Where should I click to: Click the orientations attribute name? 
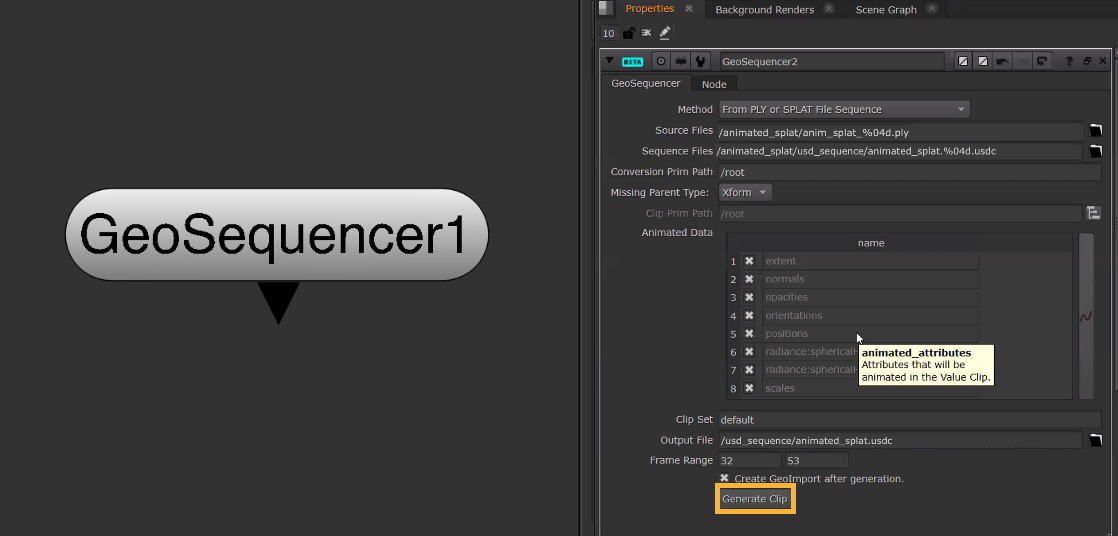794,315
